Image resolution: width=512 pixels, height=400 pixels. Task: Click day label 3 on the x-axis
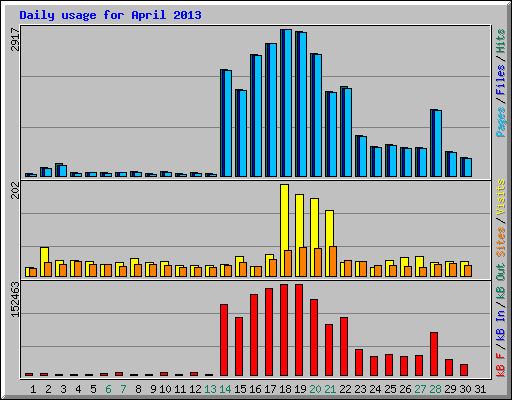63,389
